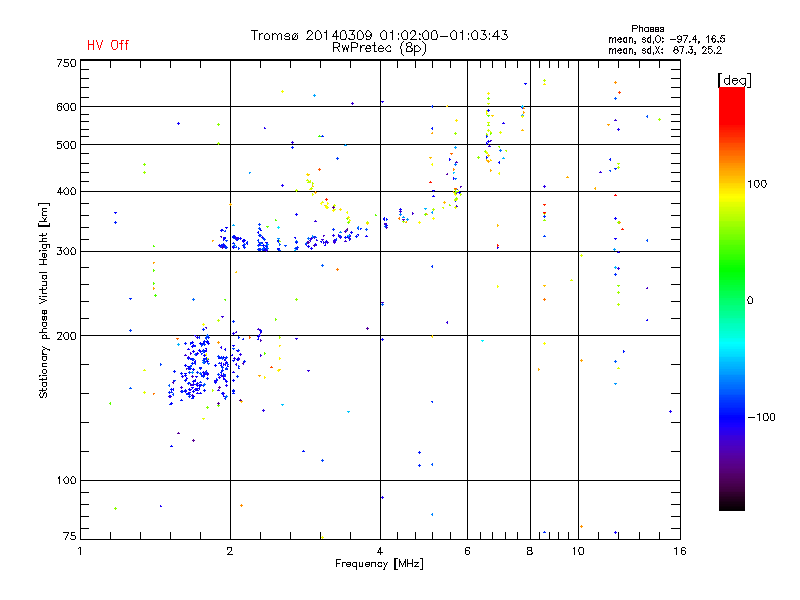
Task: Click the 'Stationary phase Virtual Height [km]' axis label
Action: [x=44, y=300]
